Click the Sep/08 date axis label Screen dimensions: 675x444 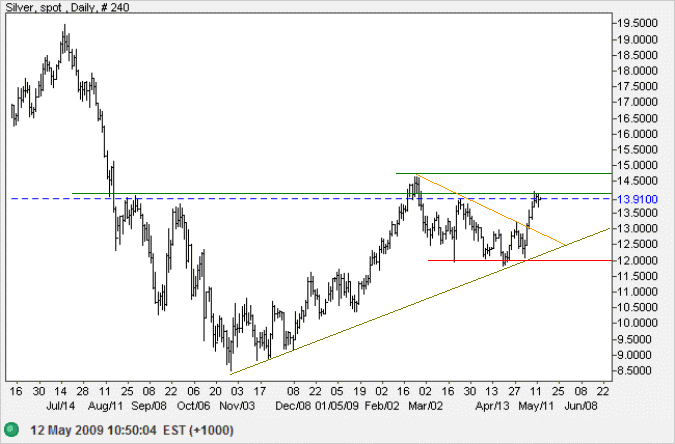[x=149, y=406]
